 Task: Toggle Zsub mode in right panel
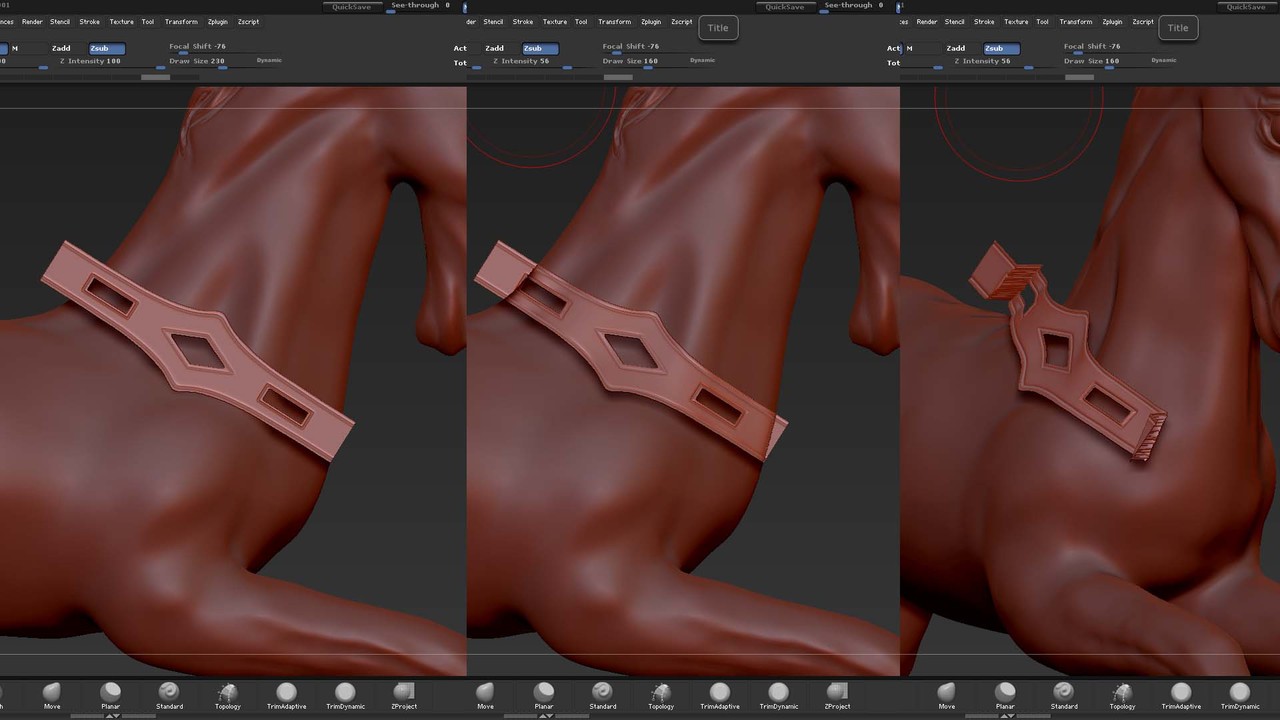(1001, 48)
